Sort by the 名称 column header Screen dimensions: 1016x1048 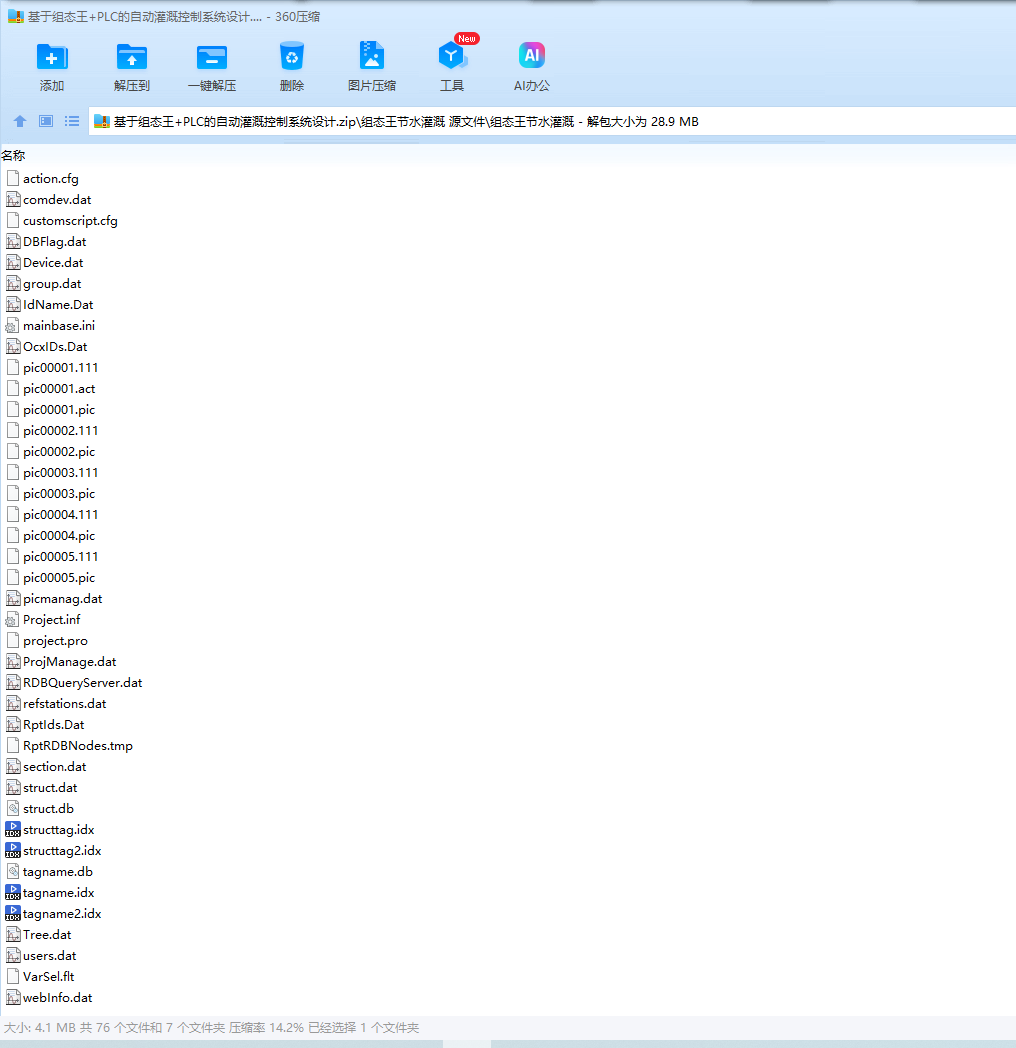coord(13,156)
